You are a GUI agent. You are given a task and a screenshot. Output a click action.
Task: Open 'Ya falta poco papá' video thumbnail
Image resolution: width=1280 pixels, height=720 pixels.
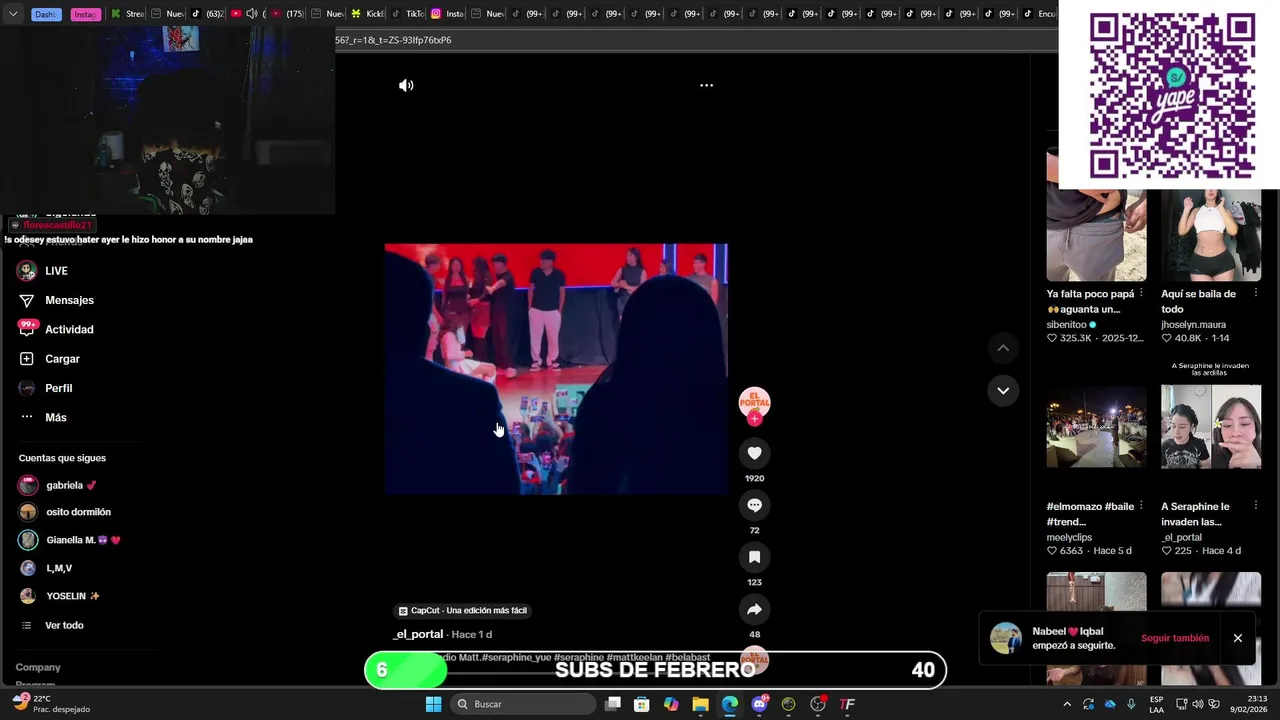(1096, 214)
